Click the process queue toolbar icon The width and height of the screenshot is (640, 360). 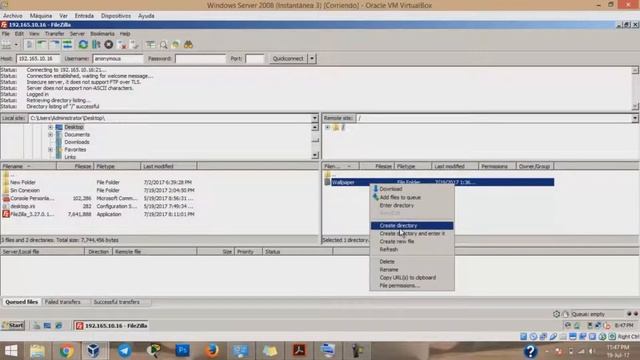pos(96,44)
